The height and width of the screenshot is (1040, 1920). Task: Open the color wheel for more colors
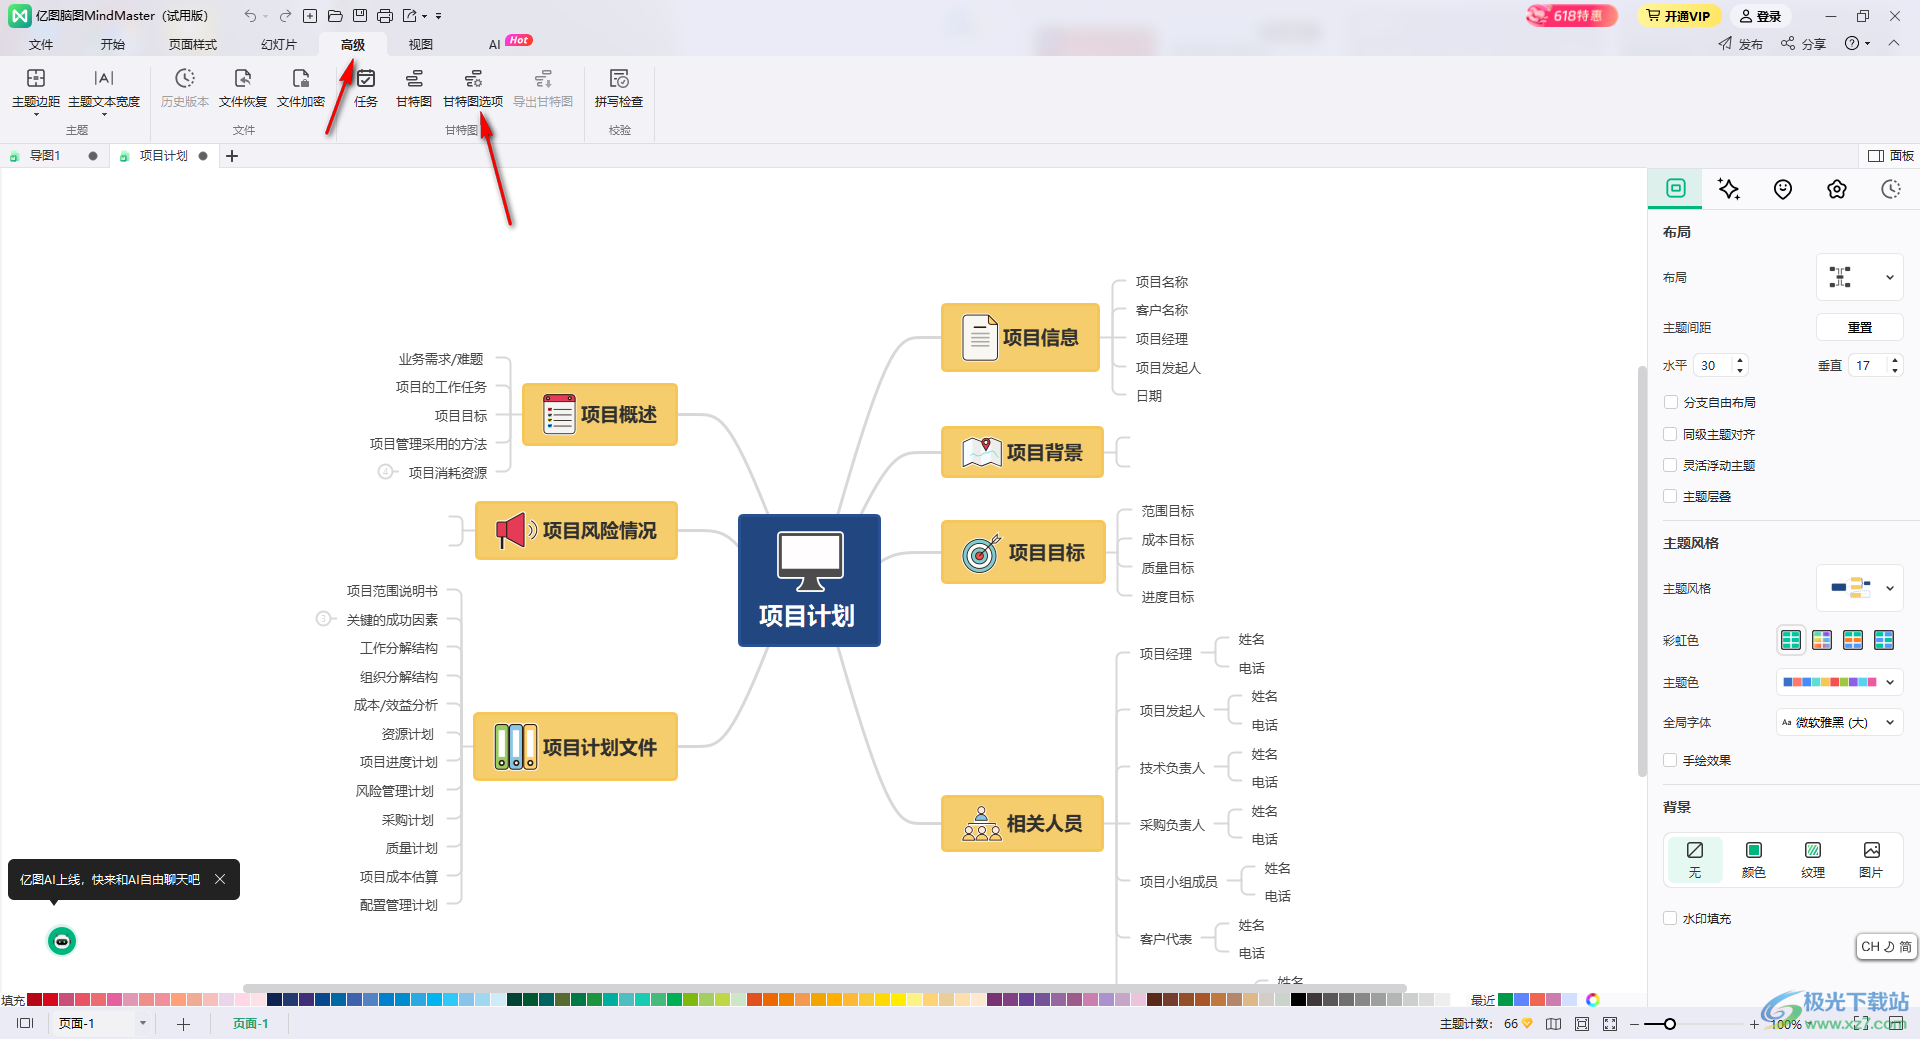pyautogui.click(x=1593, y=999)
